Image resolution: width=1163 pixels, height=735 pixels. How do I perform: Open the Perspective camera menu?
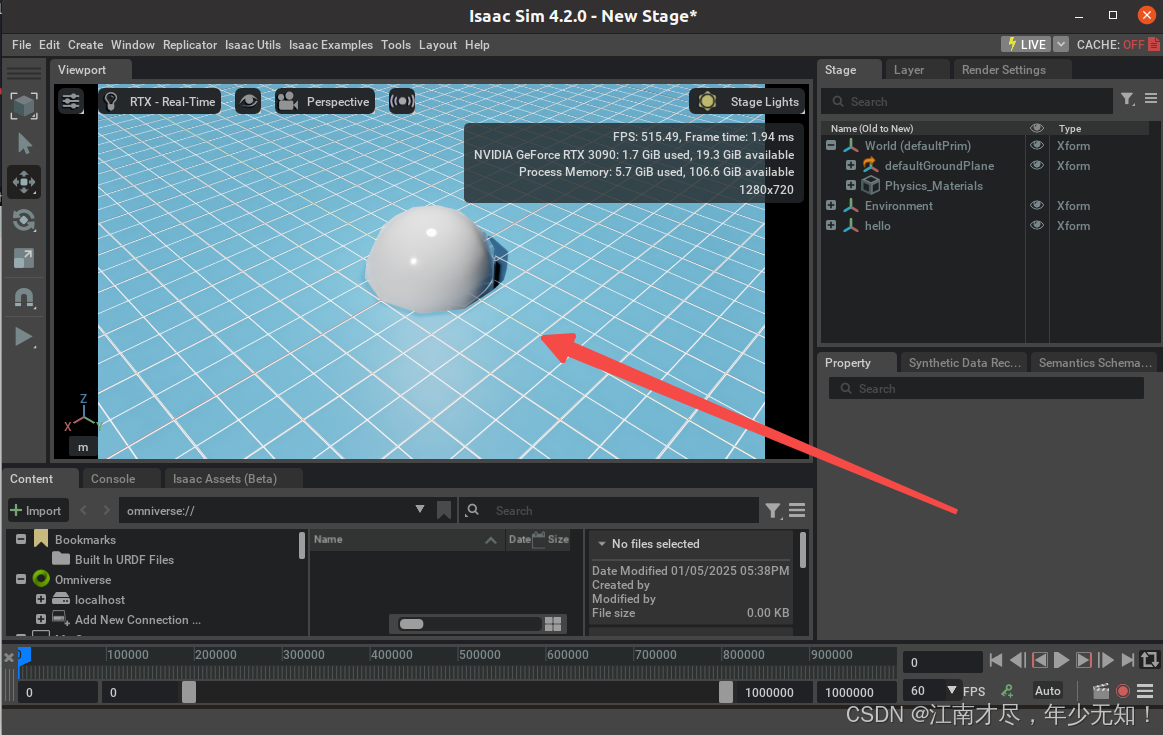324,102
